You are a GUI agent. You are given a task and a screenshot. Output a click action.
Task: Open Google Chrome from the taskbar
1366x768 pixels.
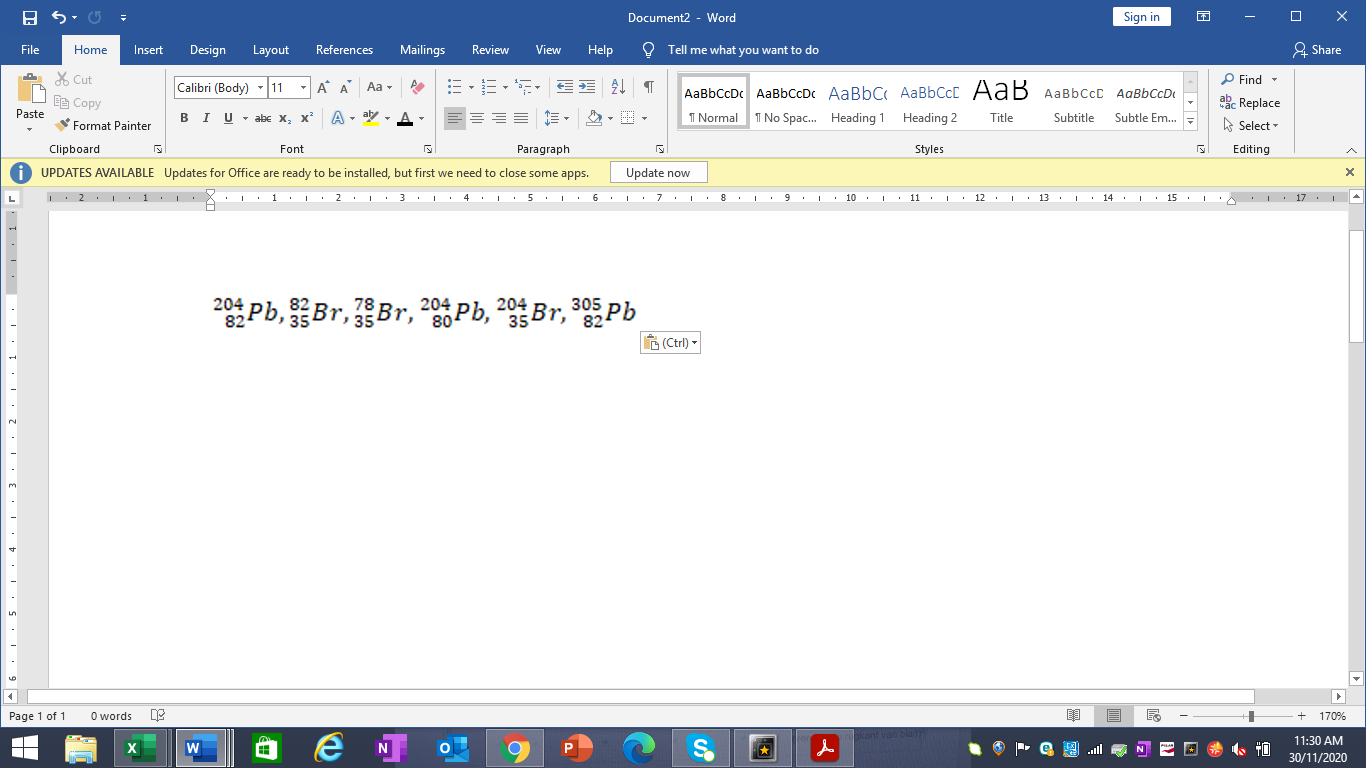(515, 748)
